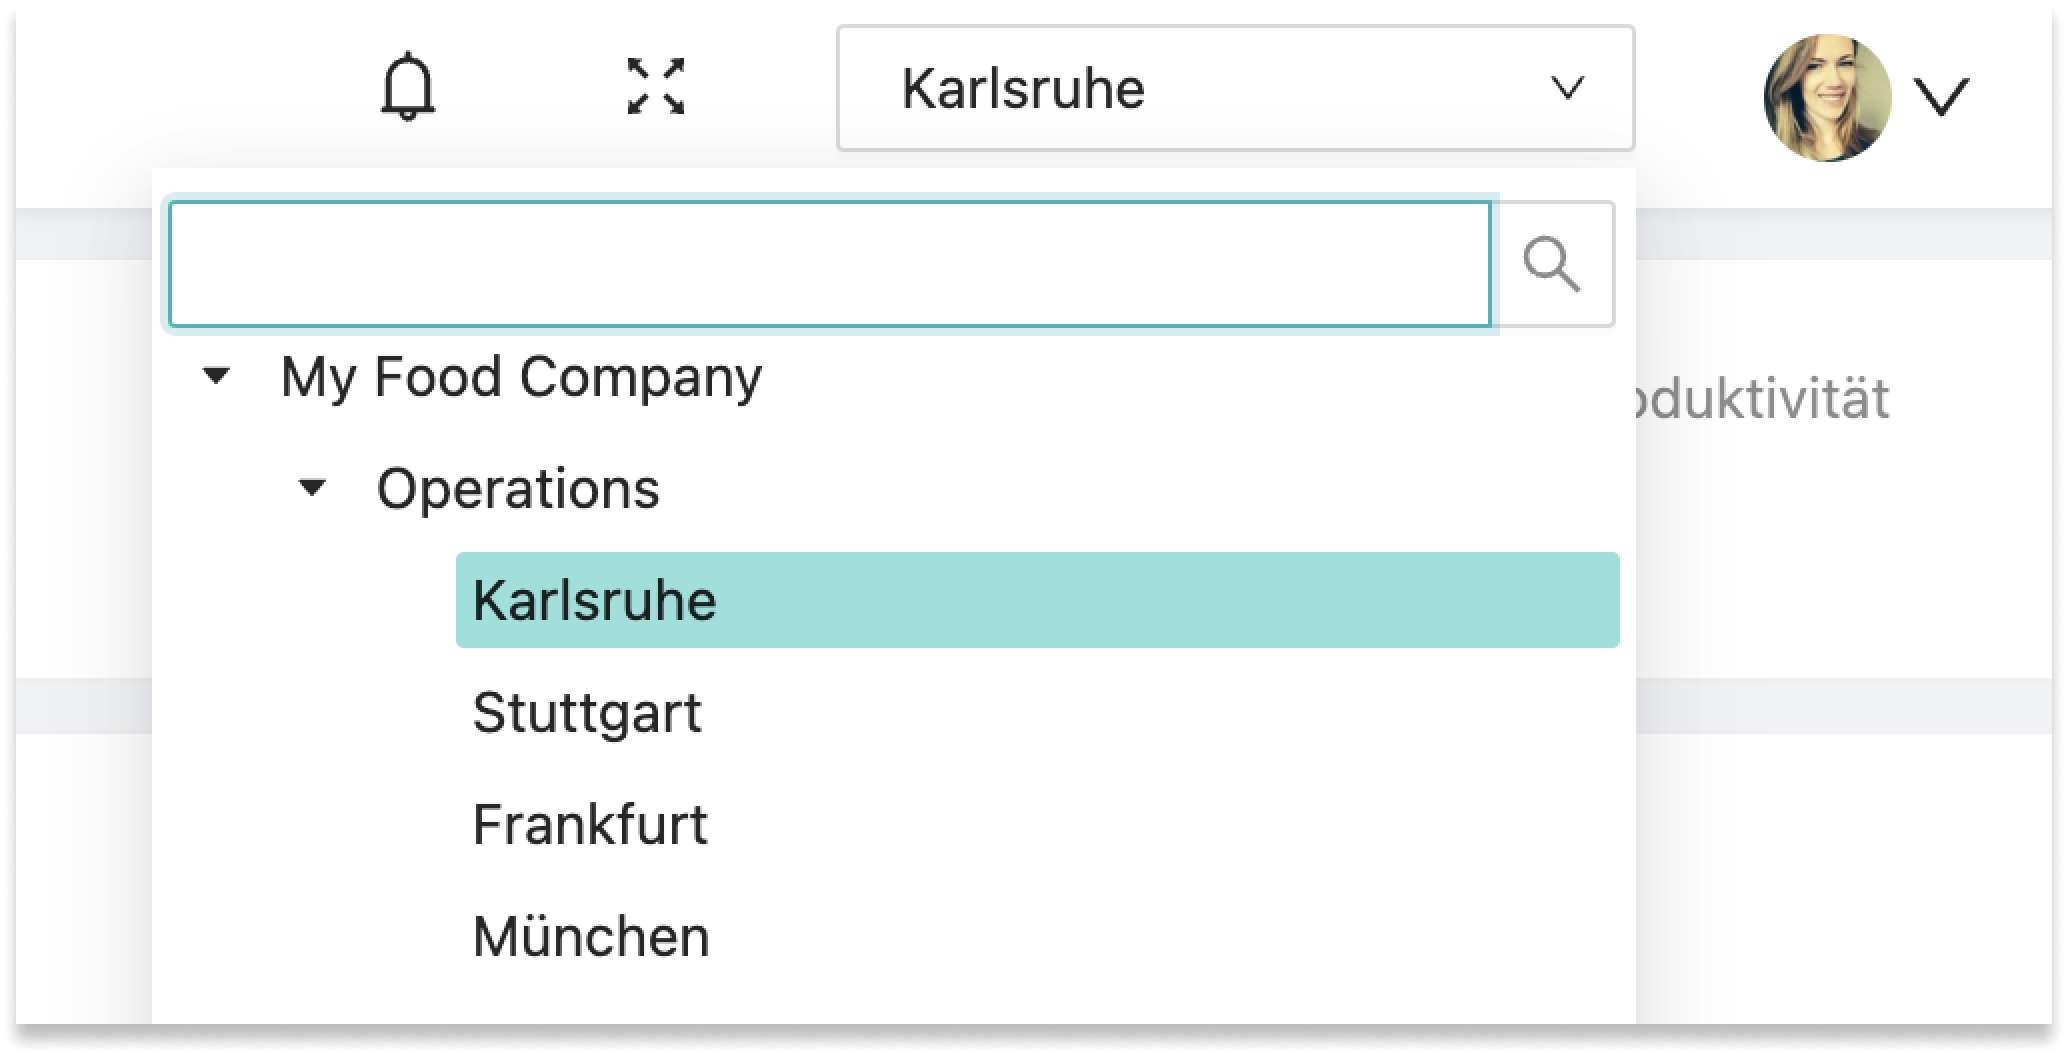Select My Food Company root node
This screenshot has height=1056, width=2068.
(x=523, y=376)
